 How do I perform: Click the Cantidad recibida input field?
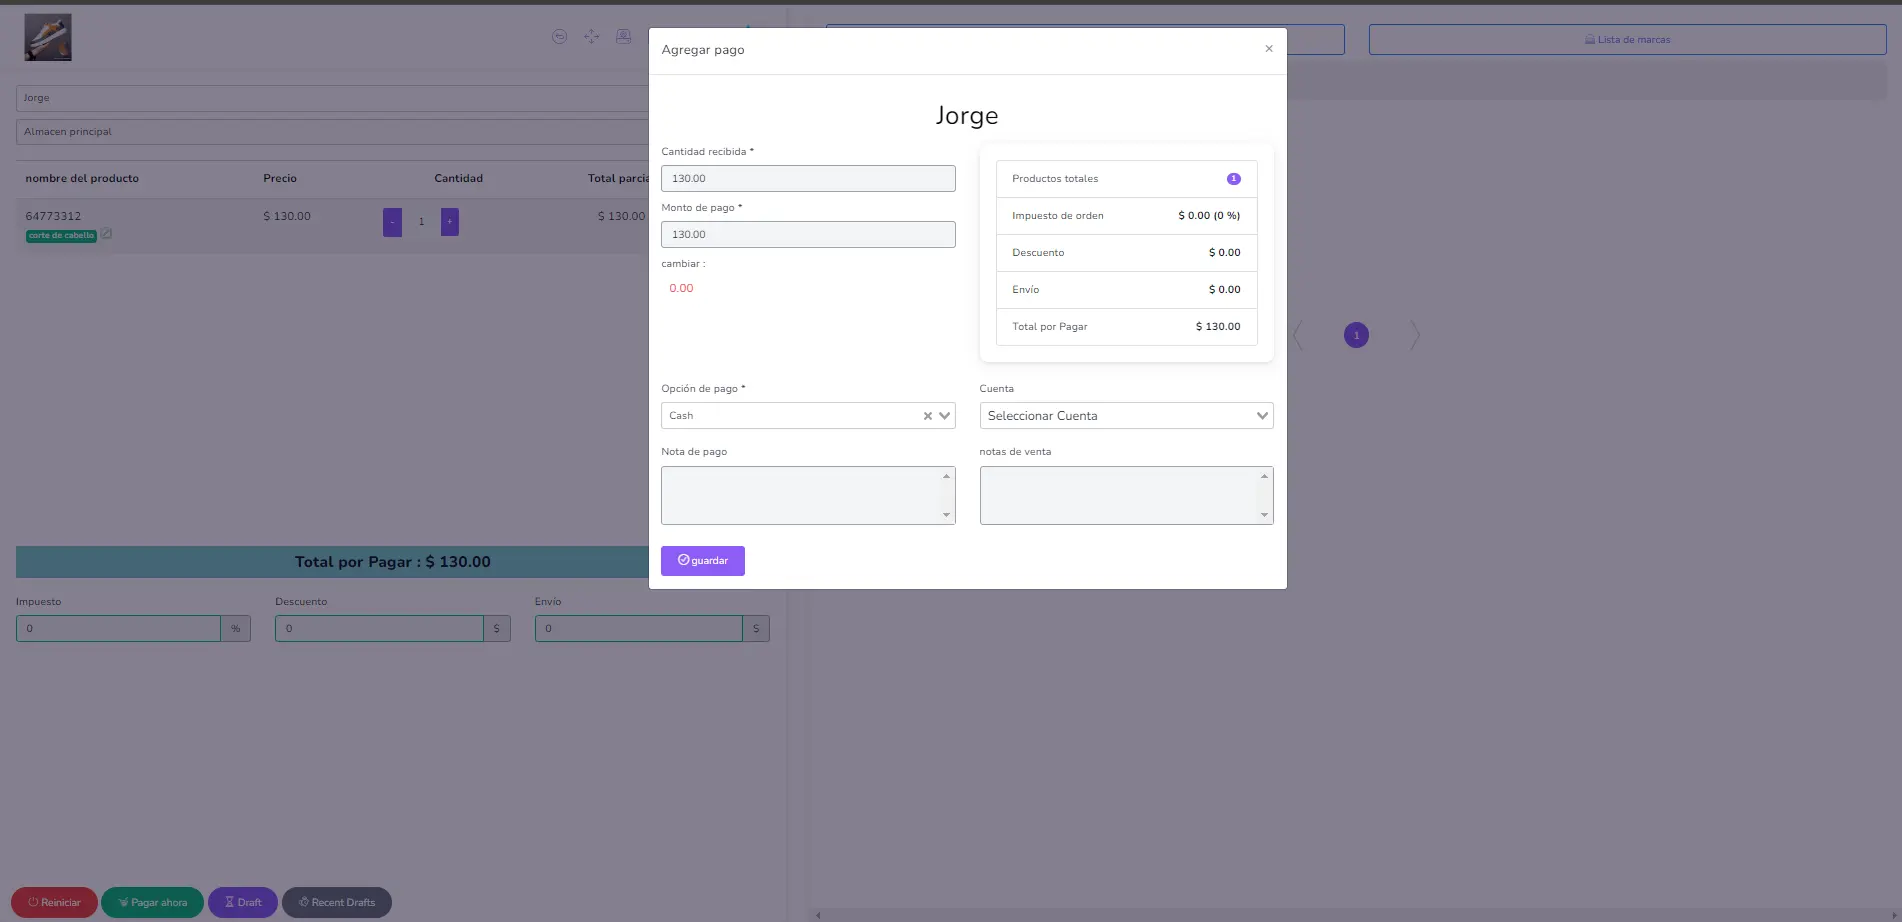coord(807,179)
